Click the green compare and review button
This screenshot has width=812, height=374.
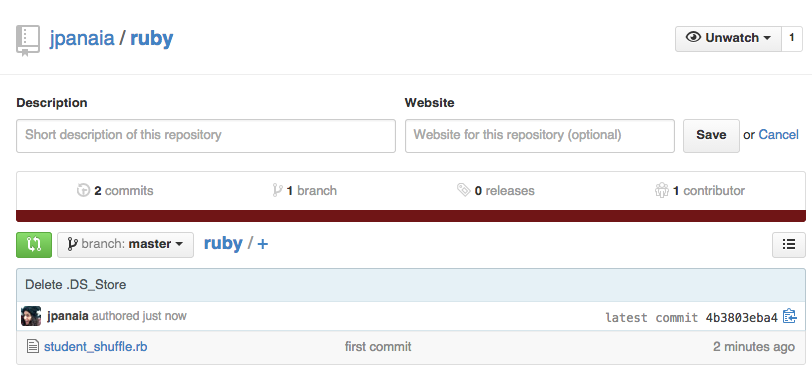coord(34,244)
